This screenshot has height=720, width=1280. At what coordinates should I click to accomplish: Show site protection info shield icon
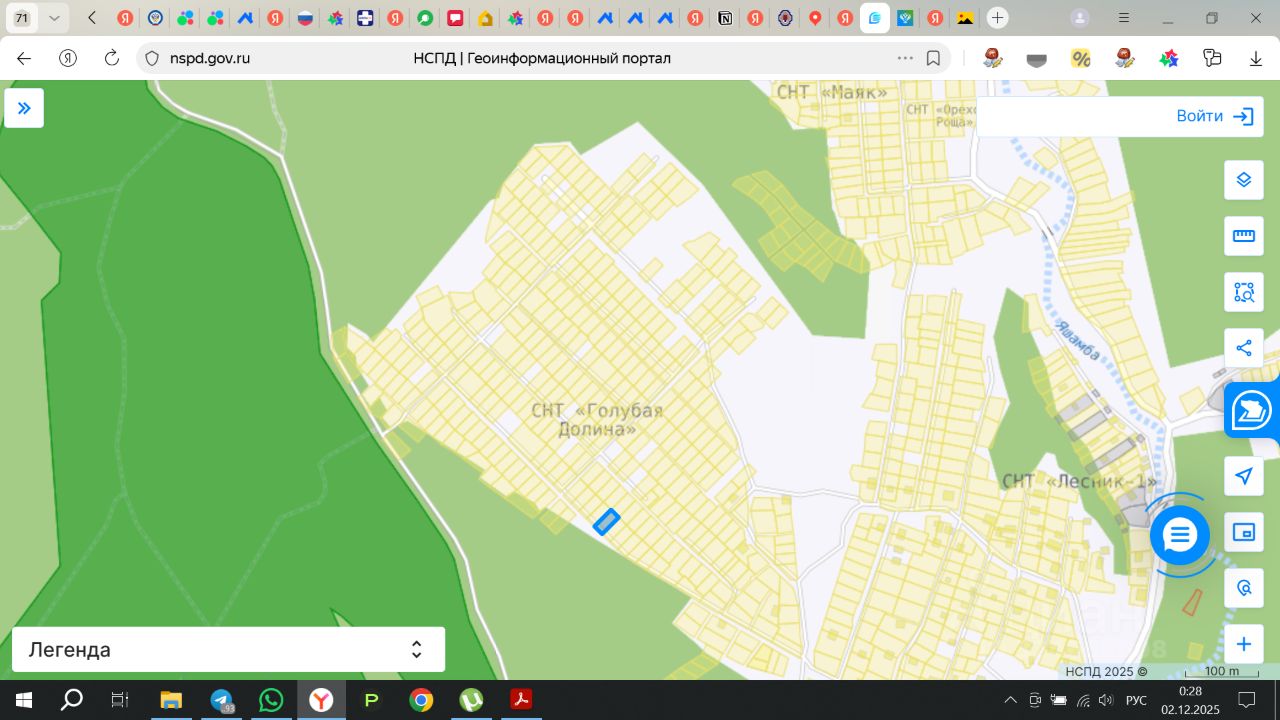pyautogui.click(x=152, y=58)
